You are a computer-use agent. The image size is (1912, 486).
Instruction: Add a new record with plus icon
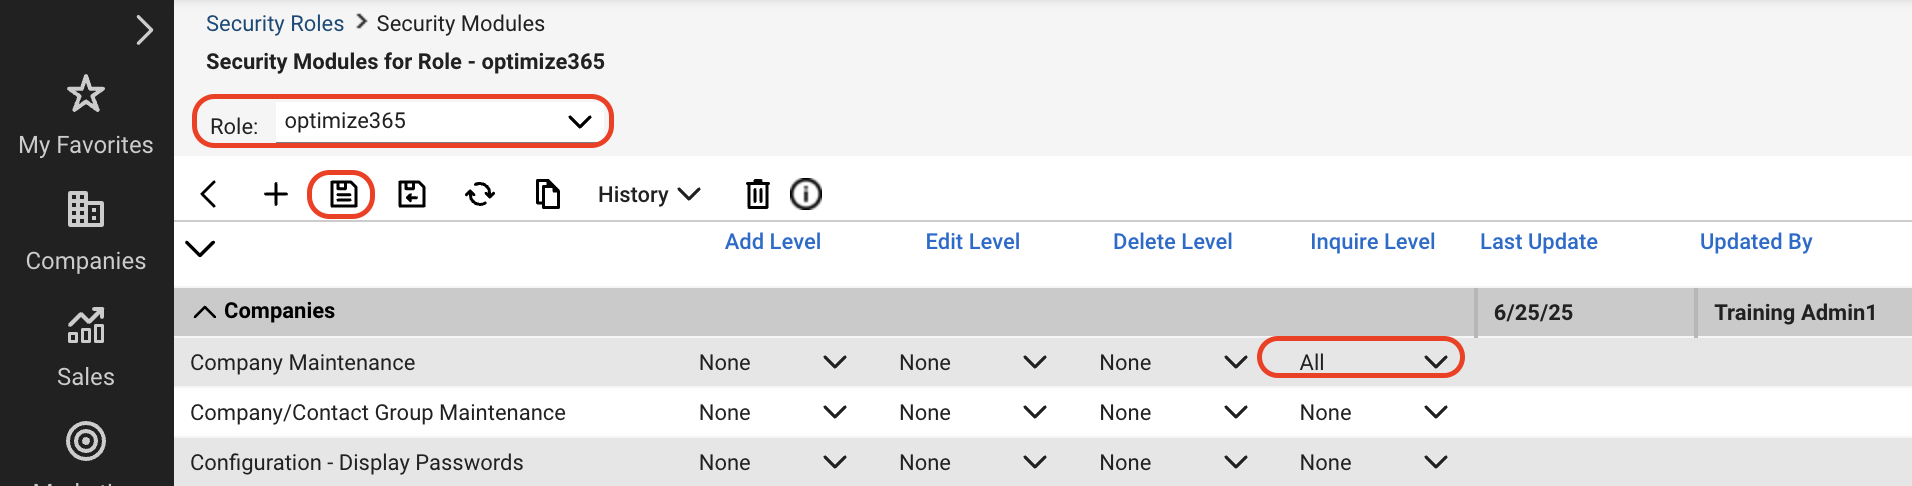276,194
